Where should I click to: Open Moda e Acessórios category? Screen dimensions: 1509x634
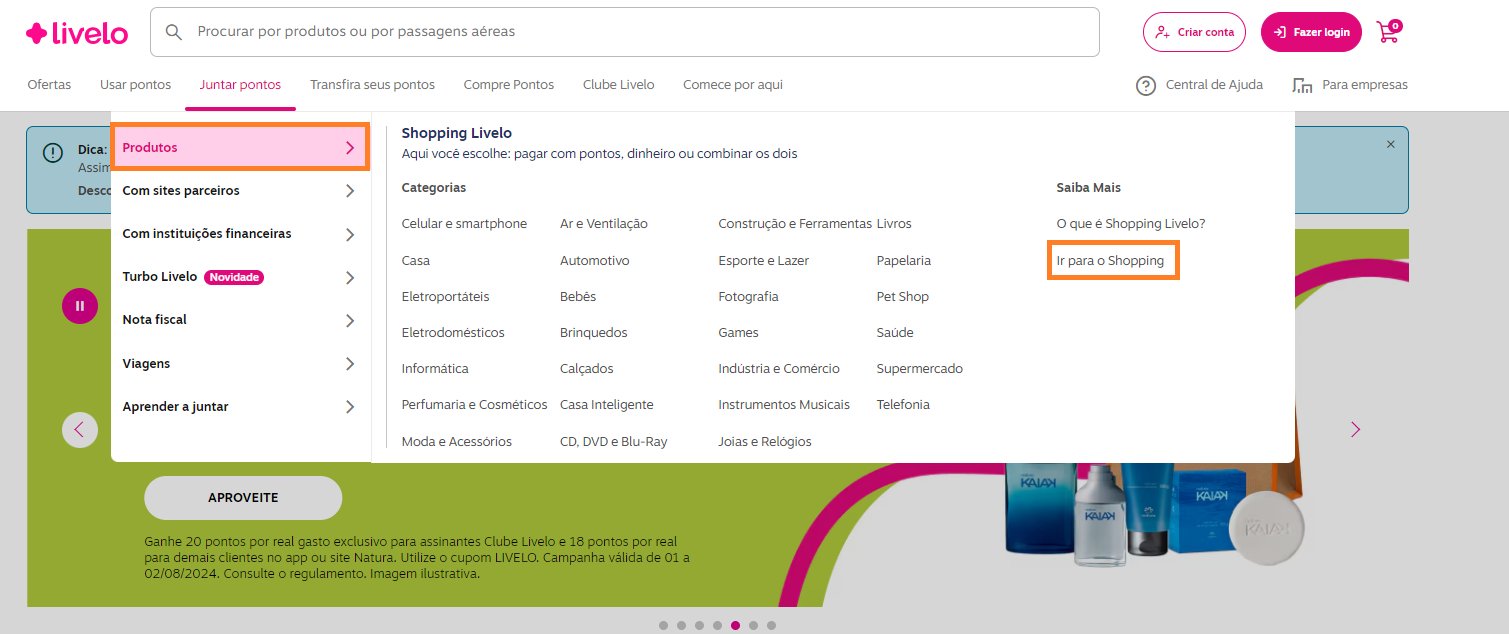click(x=456, y=442)
